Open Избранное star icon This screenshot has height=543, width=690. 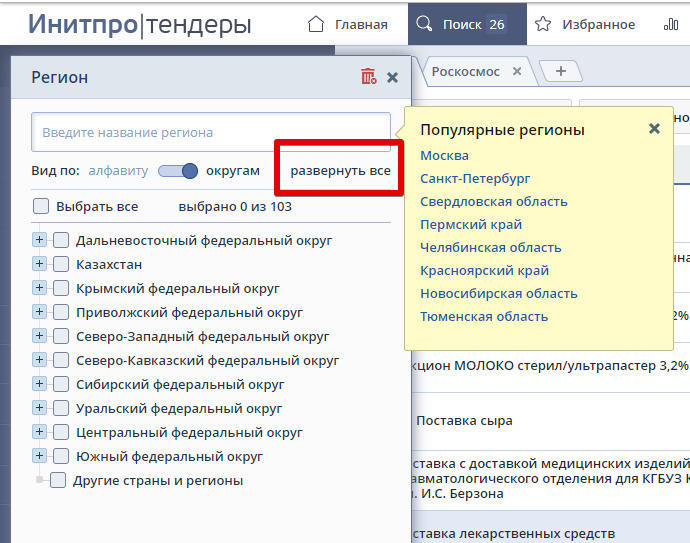click(x=543, y=24)
